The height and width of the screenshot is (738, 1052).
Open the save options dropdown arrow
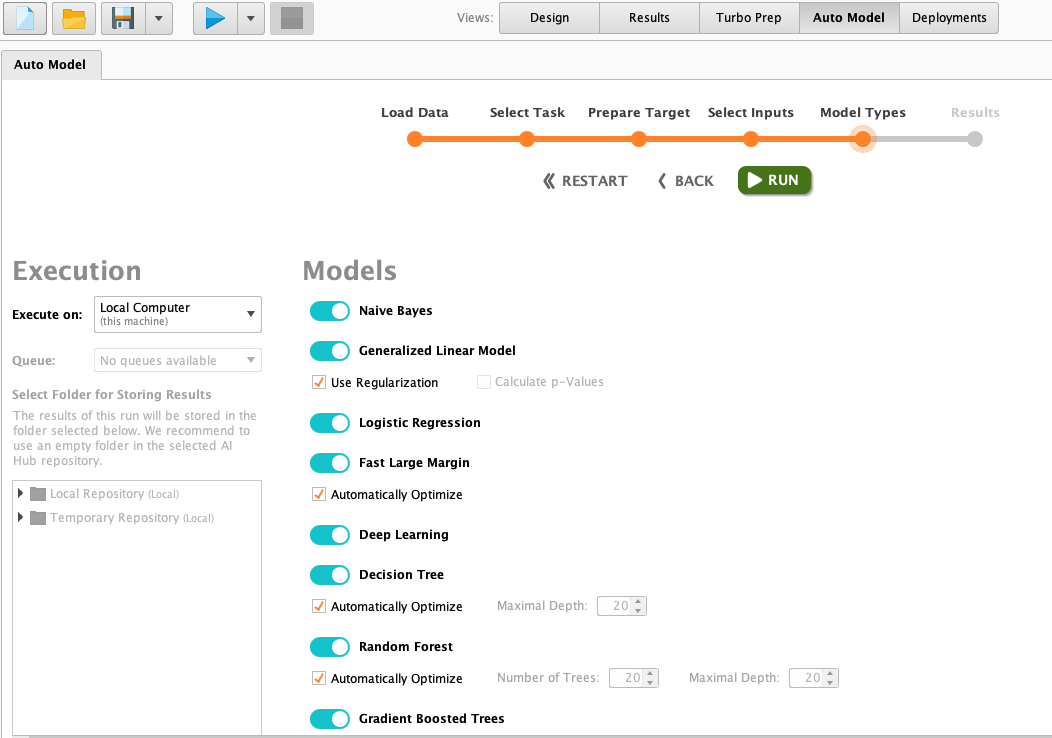[158, 17]
